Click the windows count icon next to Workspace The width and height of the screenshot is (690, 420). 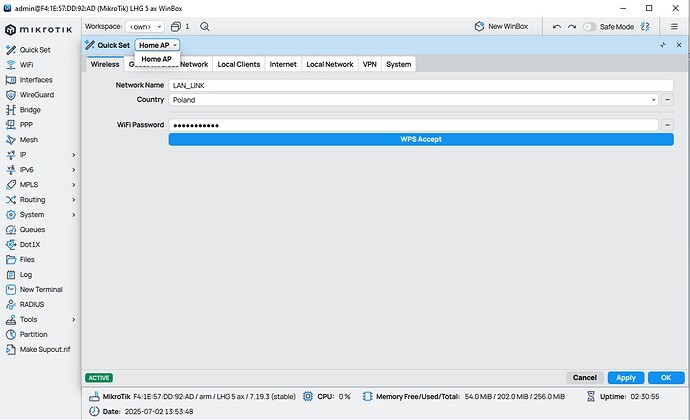(x=176, y=26)
